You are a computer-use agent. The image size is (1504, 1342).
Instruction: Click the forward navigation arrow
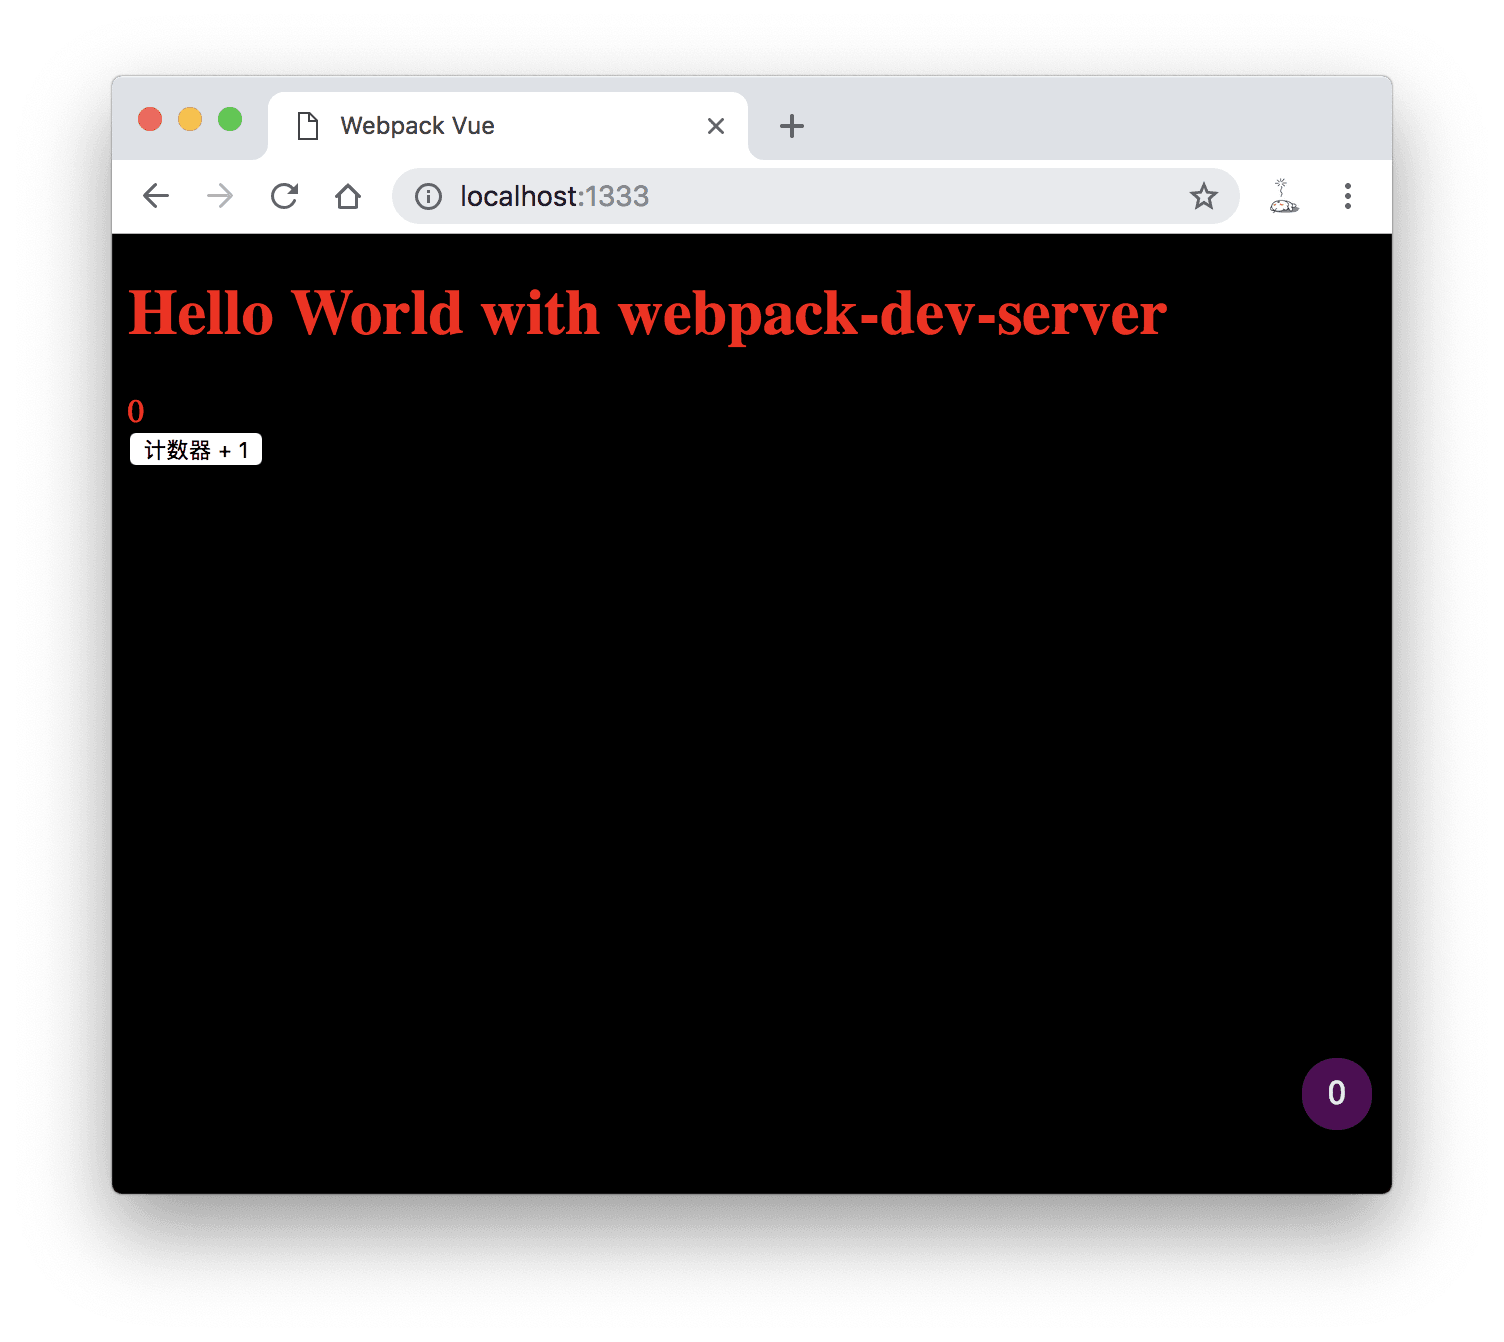pyautogui.click(x=220, y=196)
